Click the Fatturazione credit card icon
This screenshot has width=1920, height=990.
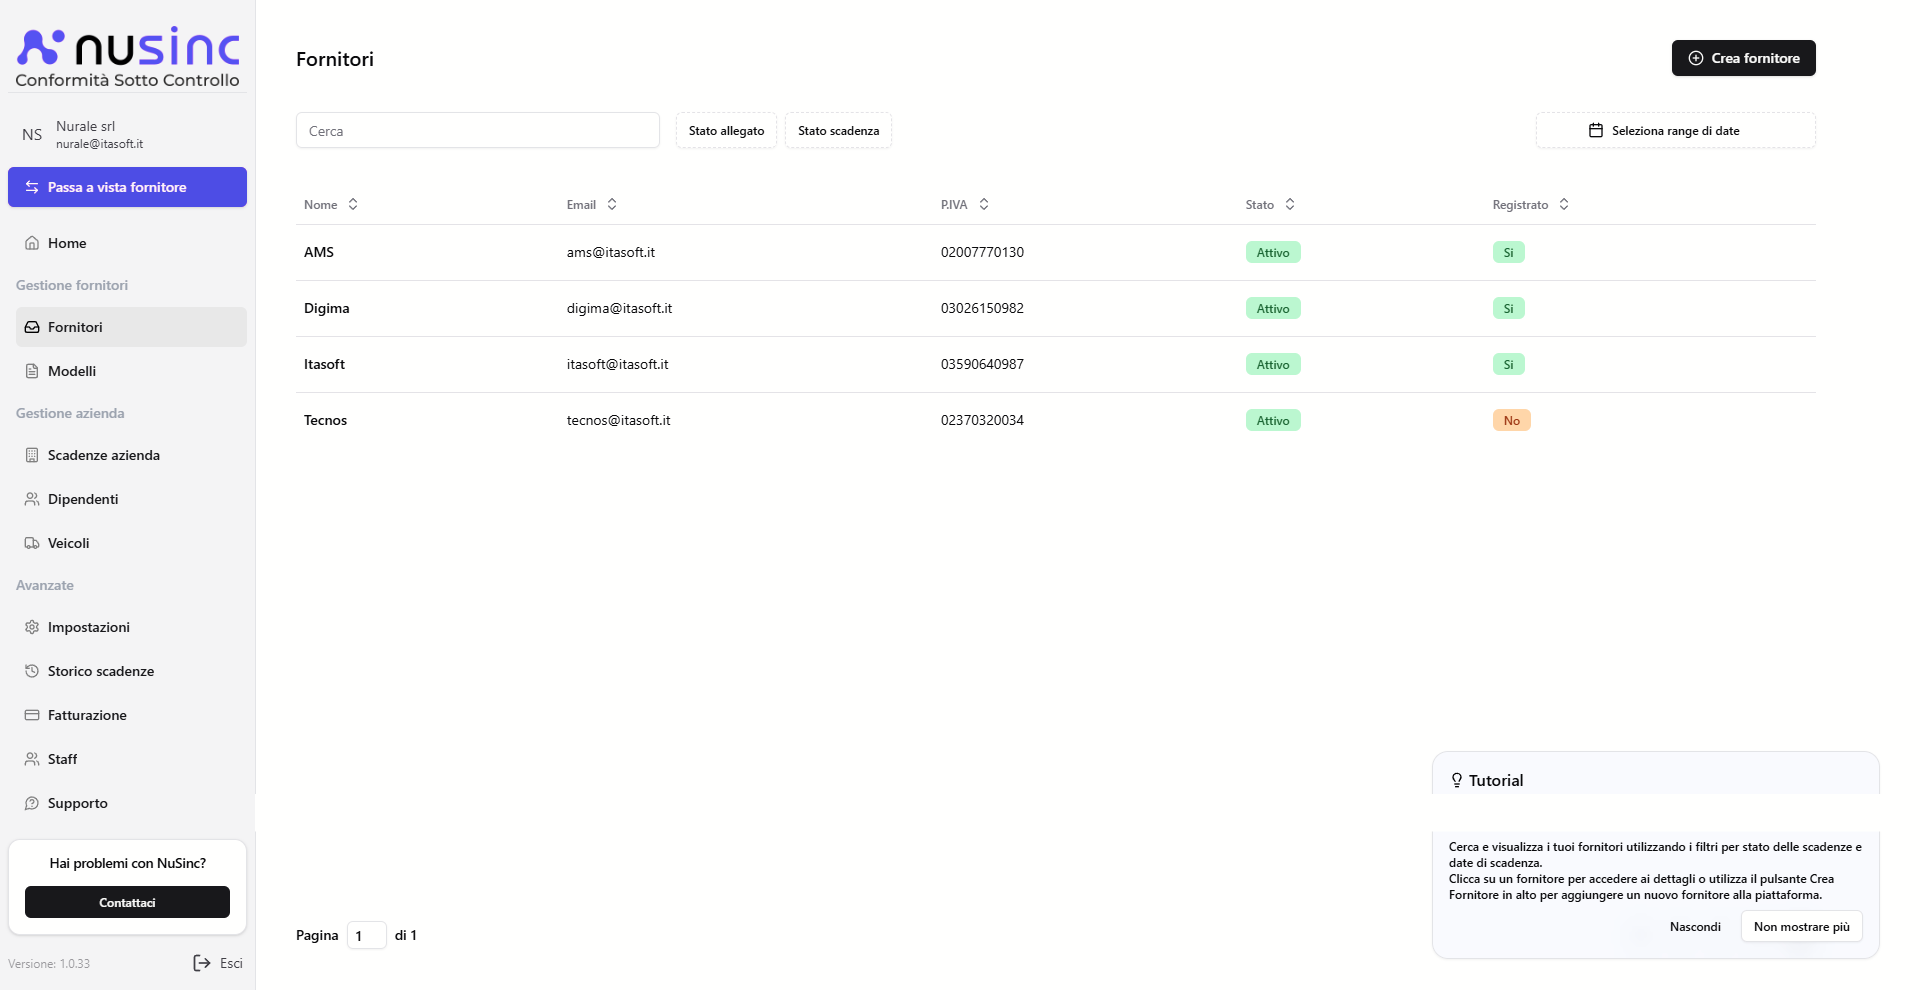tap(32, 715)
